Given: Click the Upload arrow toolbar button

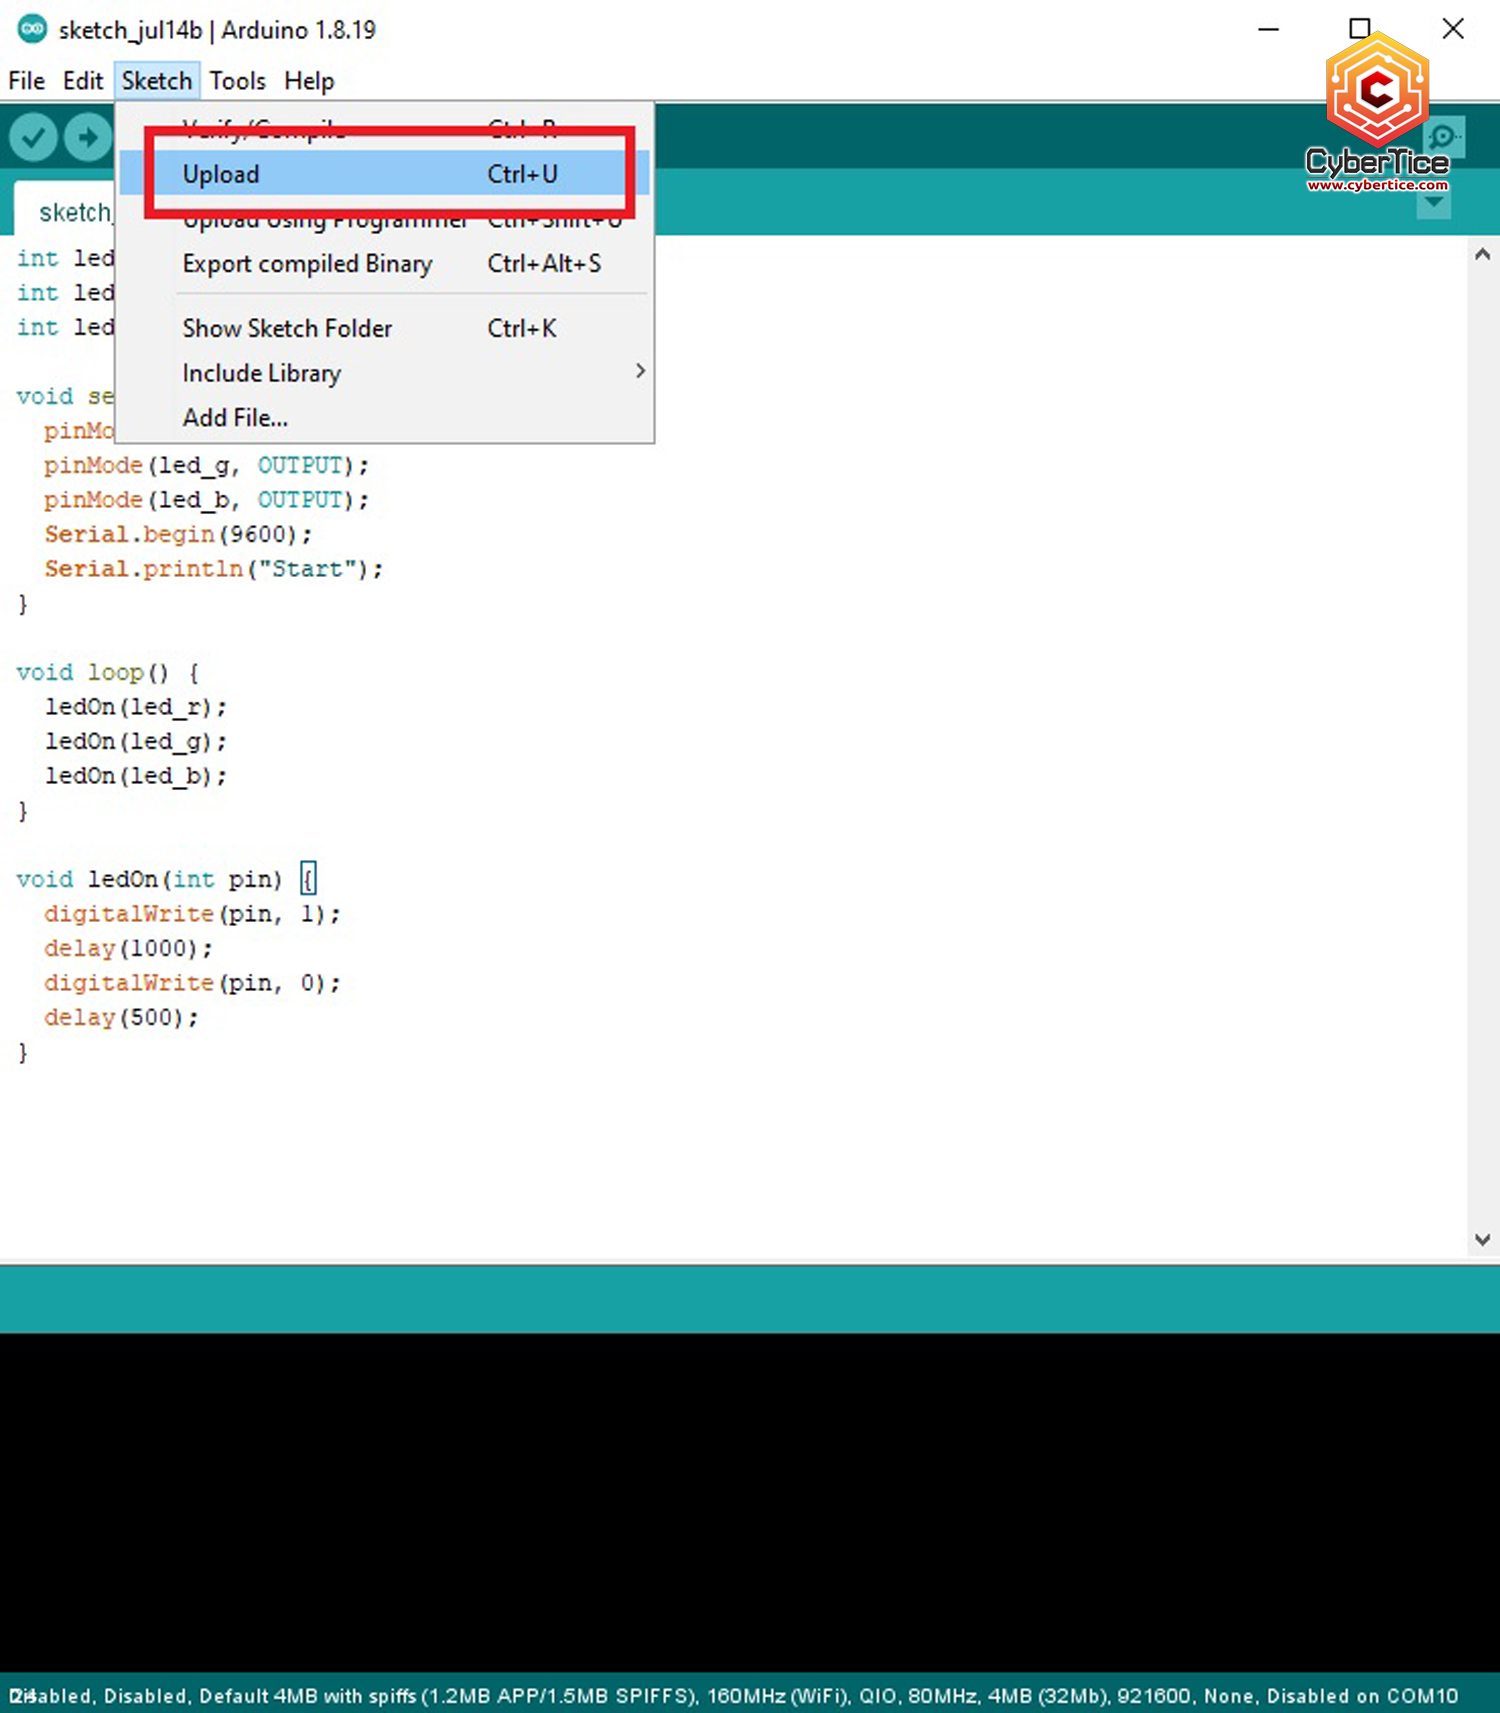Looking at the screenshot, I should point(88,137).
